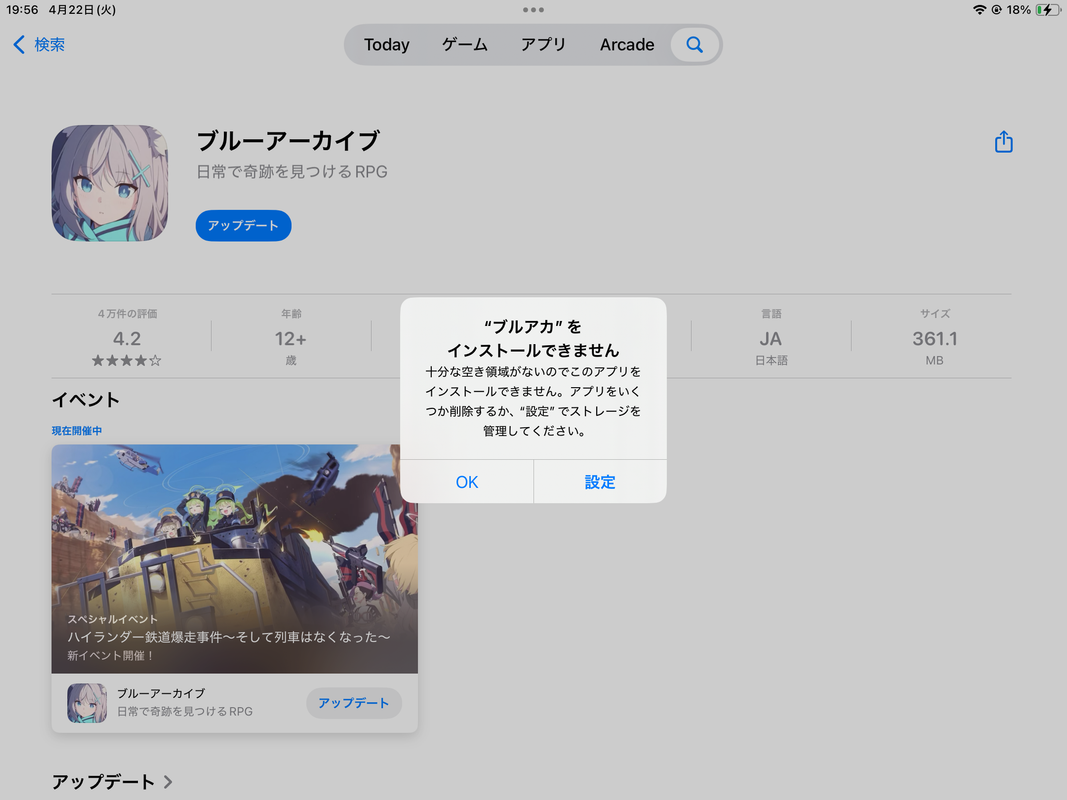Tap the 現在開催中 label
Viewport: 1067px width, 800px height.
pos(77,431)
